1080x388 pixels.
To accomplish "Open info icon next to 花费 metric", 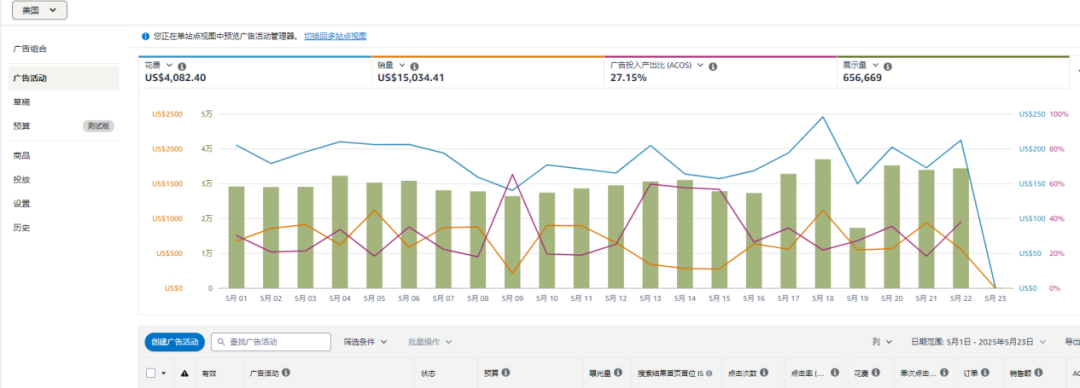I will coord(182,66).
